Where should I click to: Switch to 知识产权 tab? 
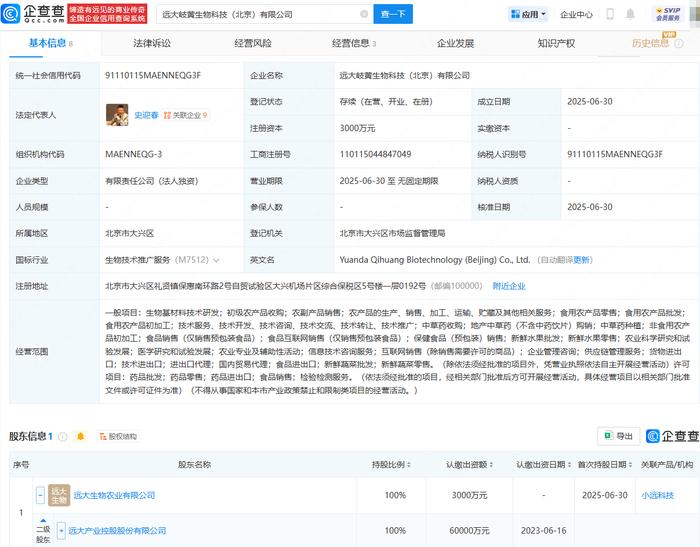tap(556, 43)
